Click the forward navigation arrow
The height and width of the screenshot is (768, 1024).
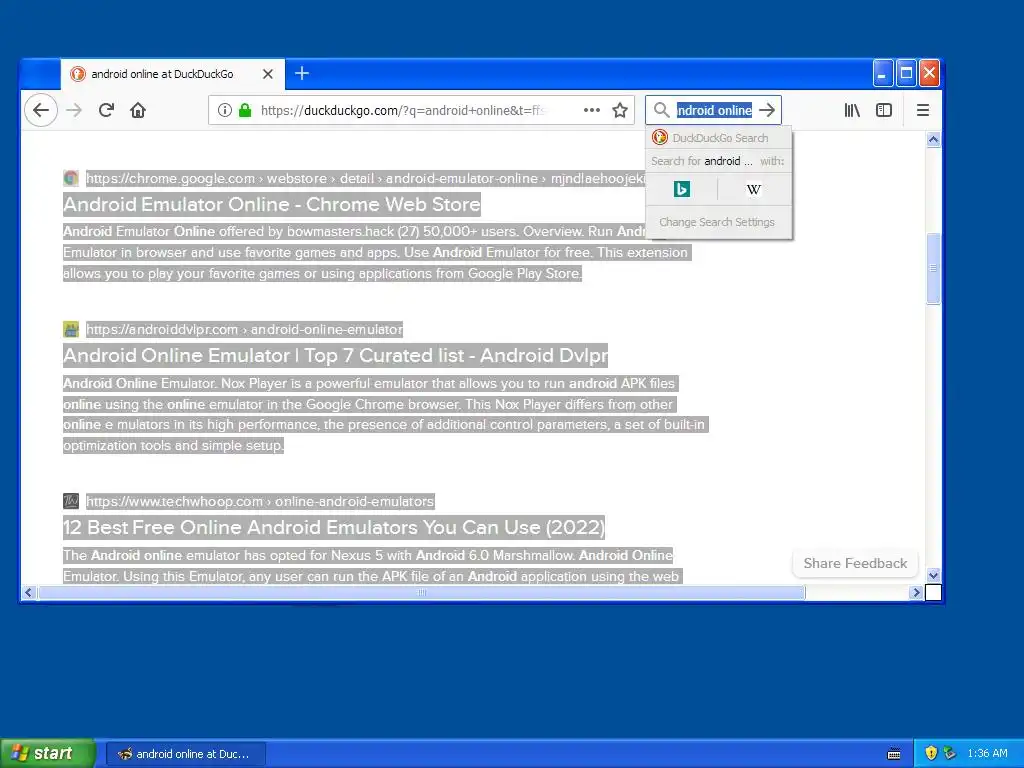74,110
